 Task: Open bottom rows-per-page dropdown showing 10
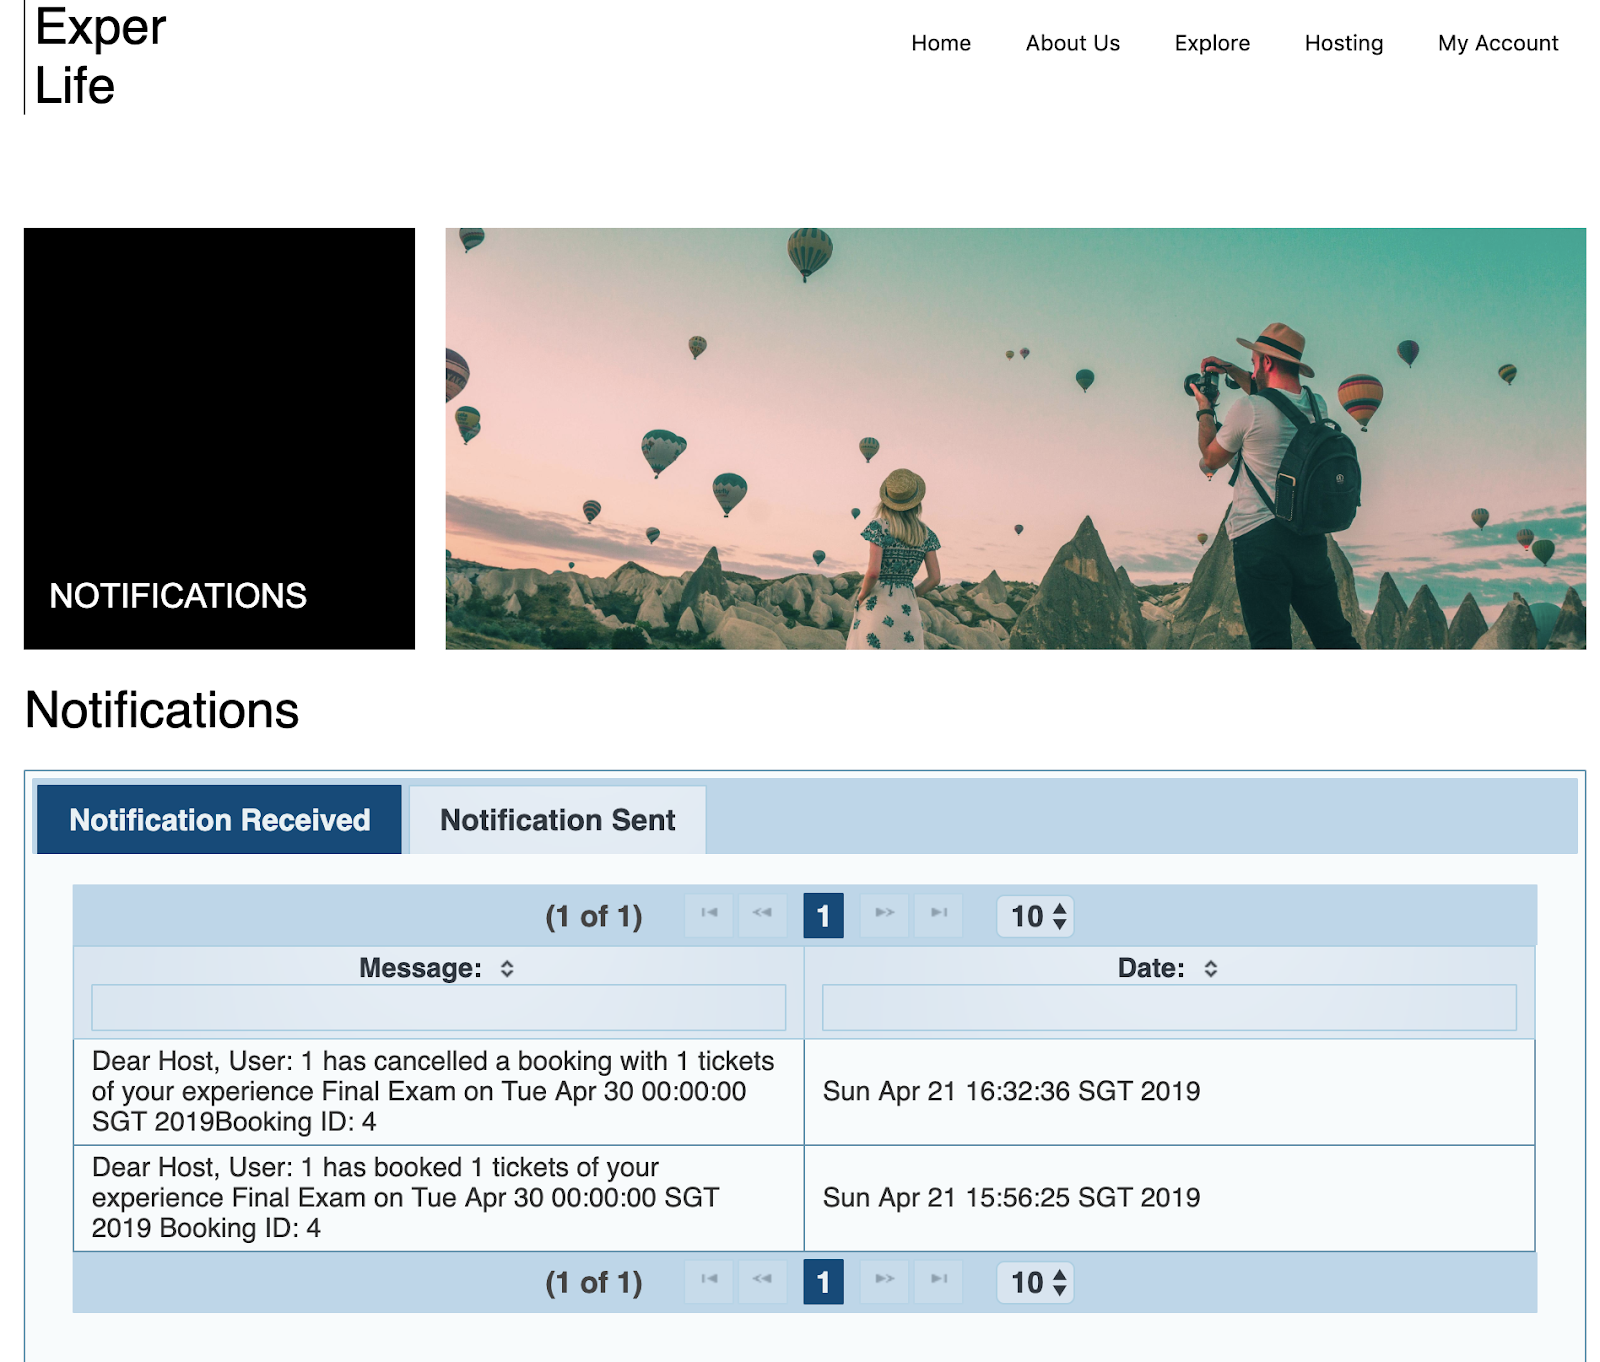1035,1283
